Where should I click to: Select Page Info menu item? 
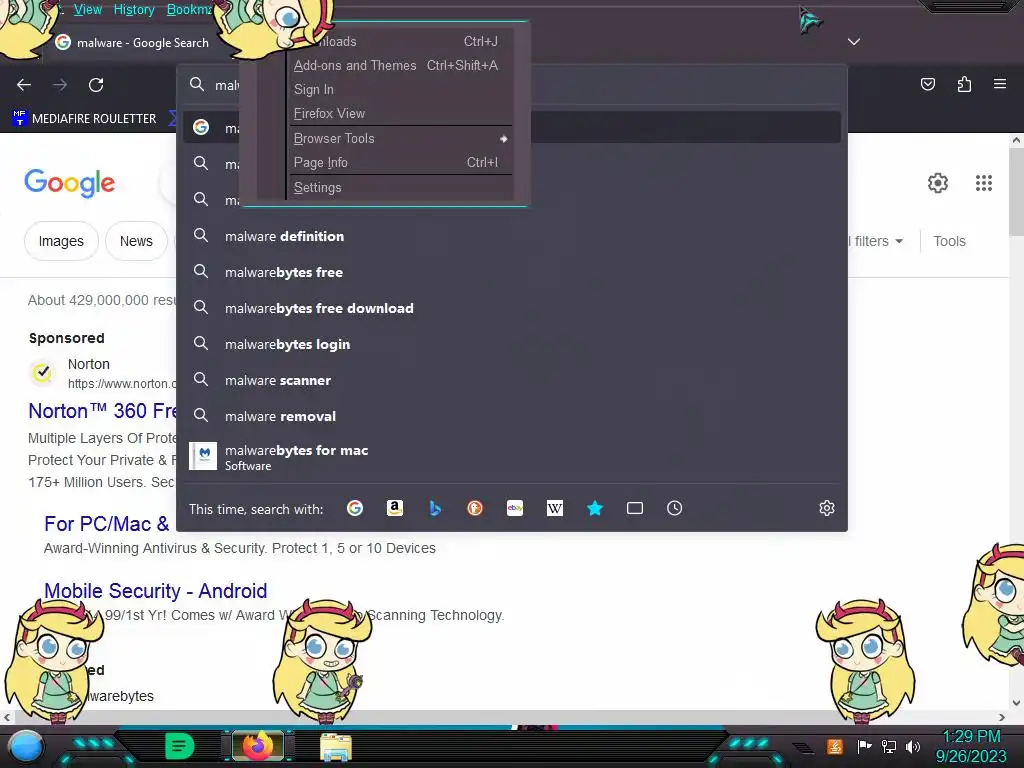tap(400, 163)
